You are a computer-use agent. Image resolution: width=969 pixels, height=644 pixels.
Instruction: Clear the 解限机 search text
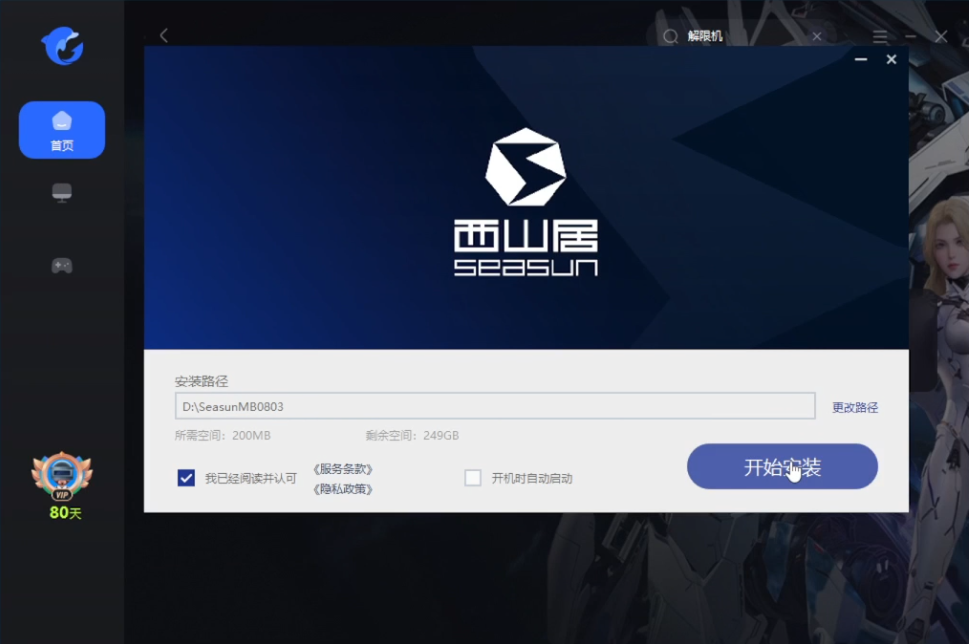pyautogui.click(x=817, y=37)
